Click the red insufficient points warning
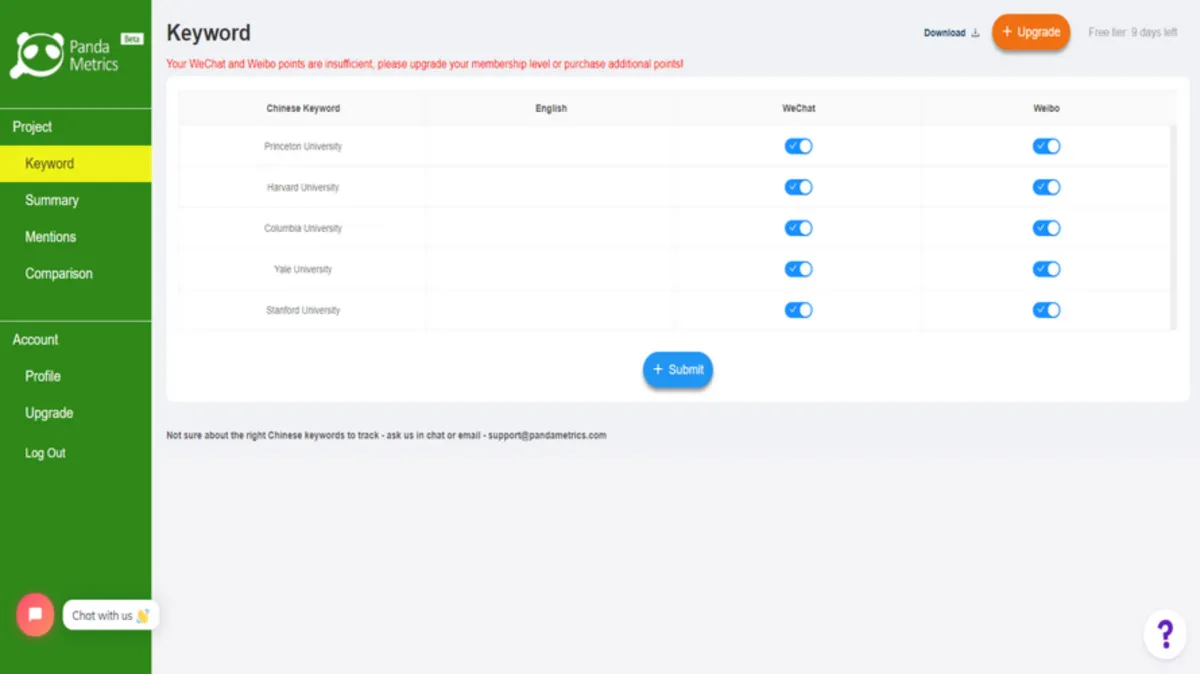The image size is (1200, 674). pyautogui.click(x=425, y=64)
